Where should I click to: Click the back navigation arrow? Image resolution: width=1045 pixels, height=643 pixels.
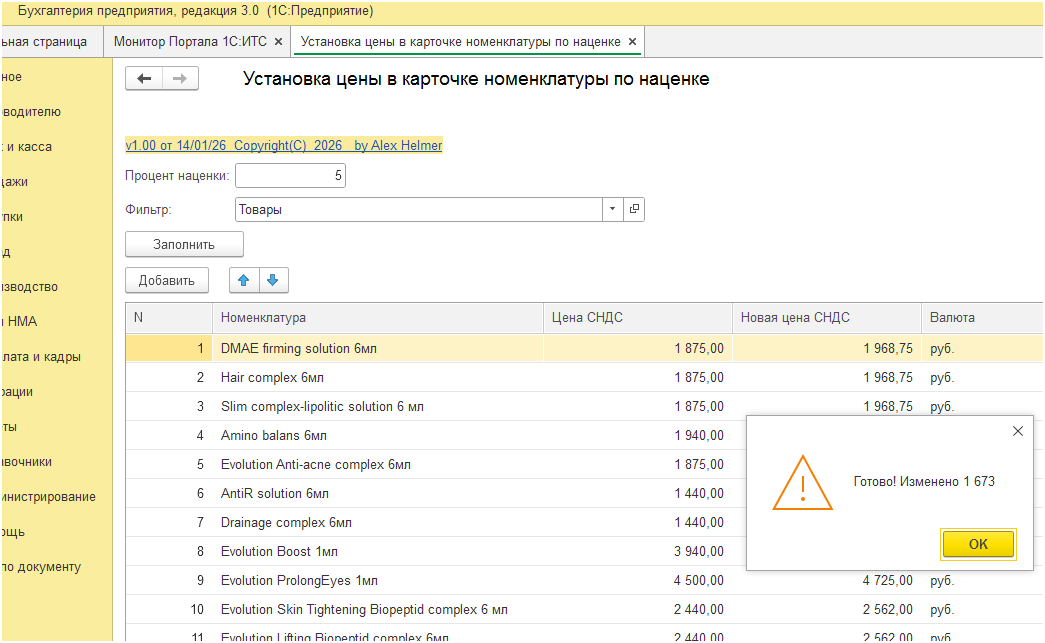click(144, 79)
